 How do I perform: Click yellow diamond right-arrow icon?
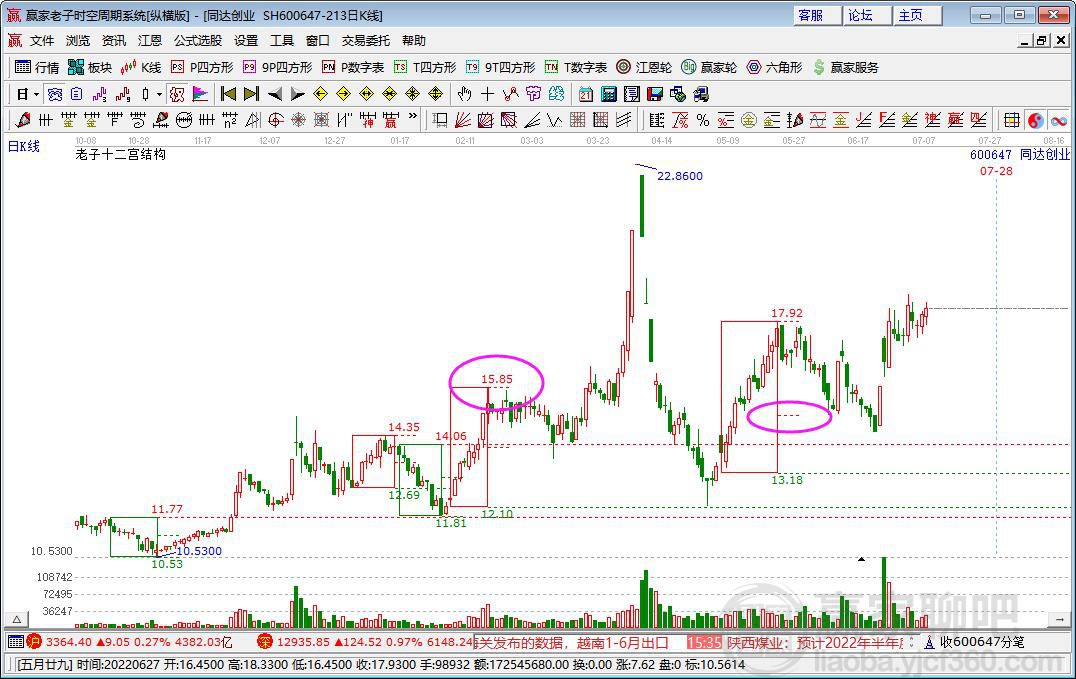tap(343, 94)
